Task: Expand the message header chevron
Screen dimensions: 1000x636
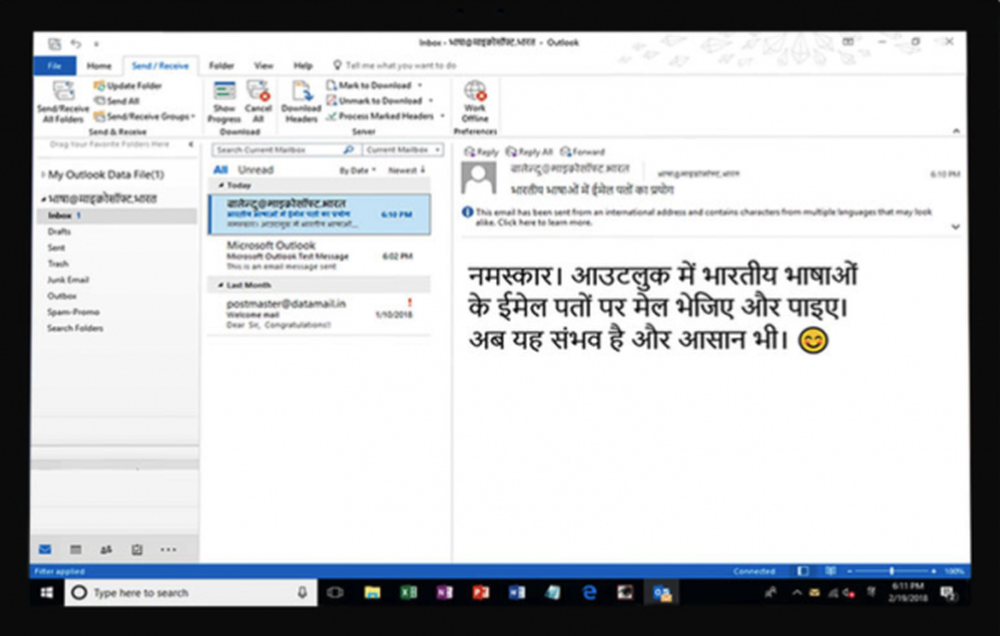Action: (955, 226)
